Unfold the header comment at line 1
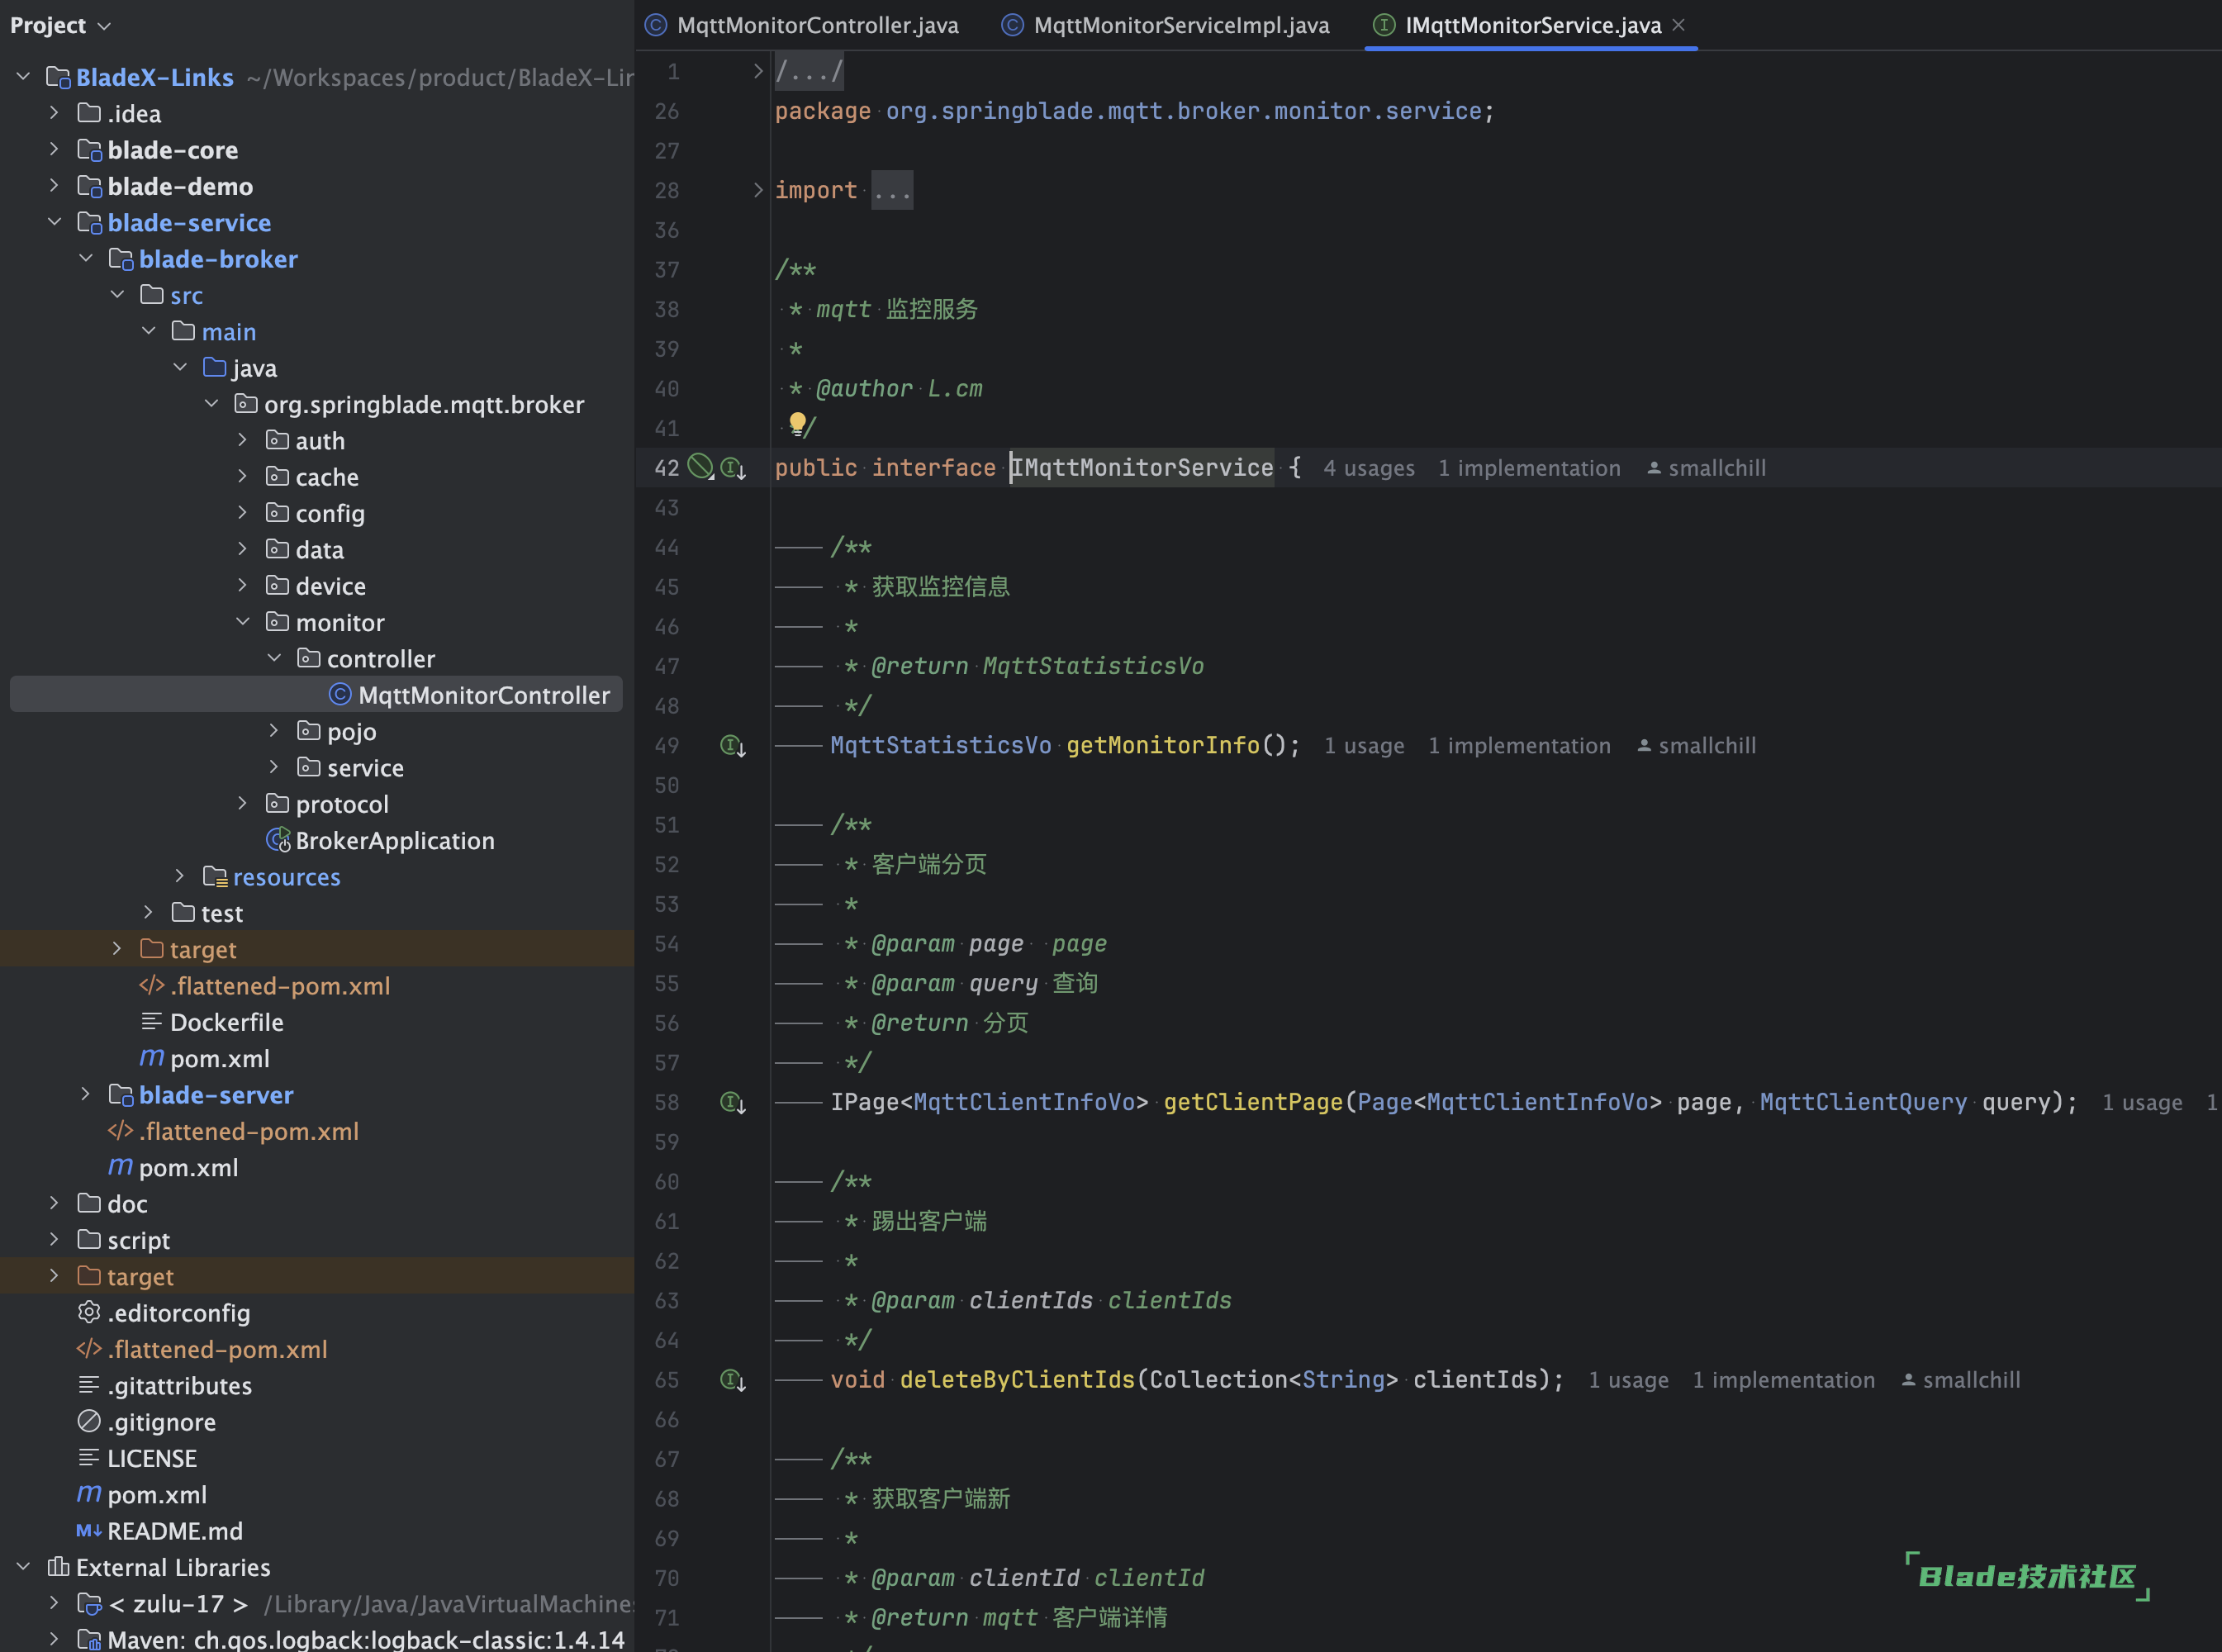This screenshot has height=1652, width=2222. point(757,71)
